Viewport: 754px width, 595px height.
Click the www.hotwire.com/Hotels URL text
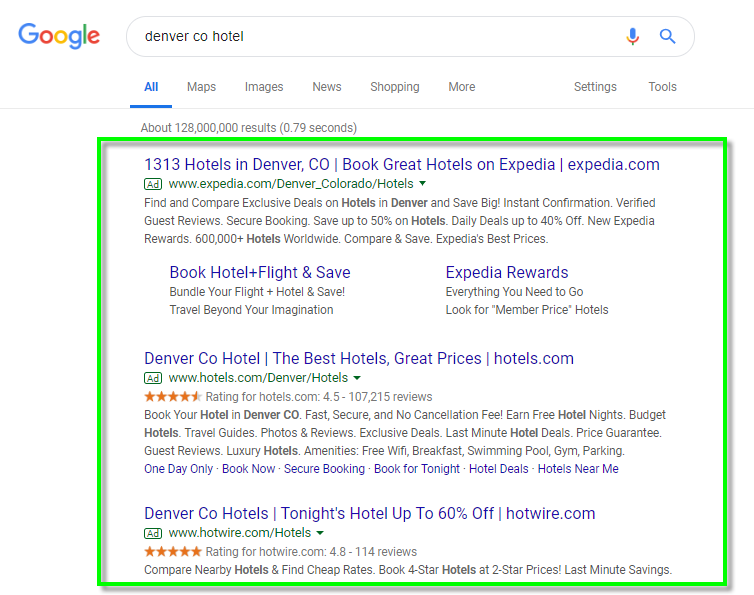(x=240, y=533)
